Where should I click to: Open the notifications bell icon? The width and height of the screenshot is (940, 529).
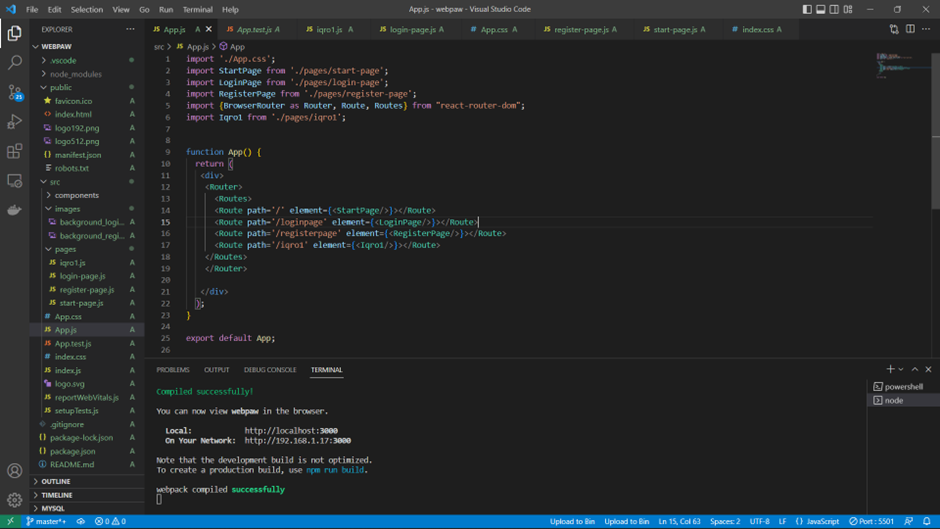point(927,522)
